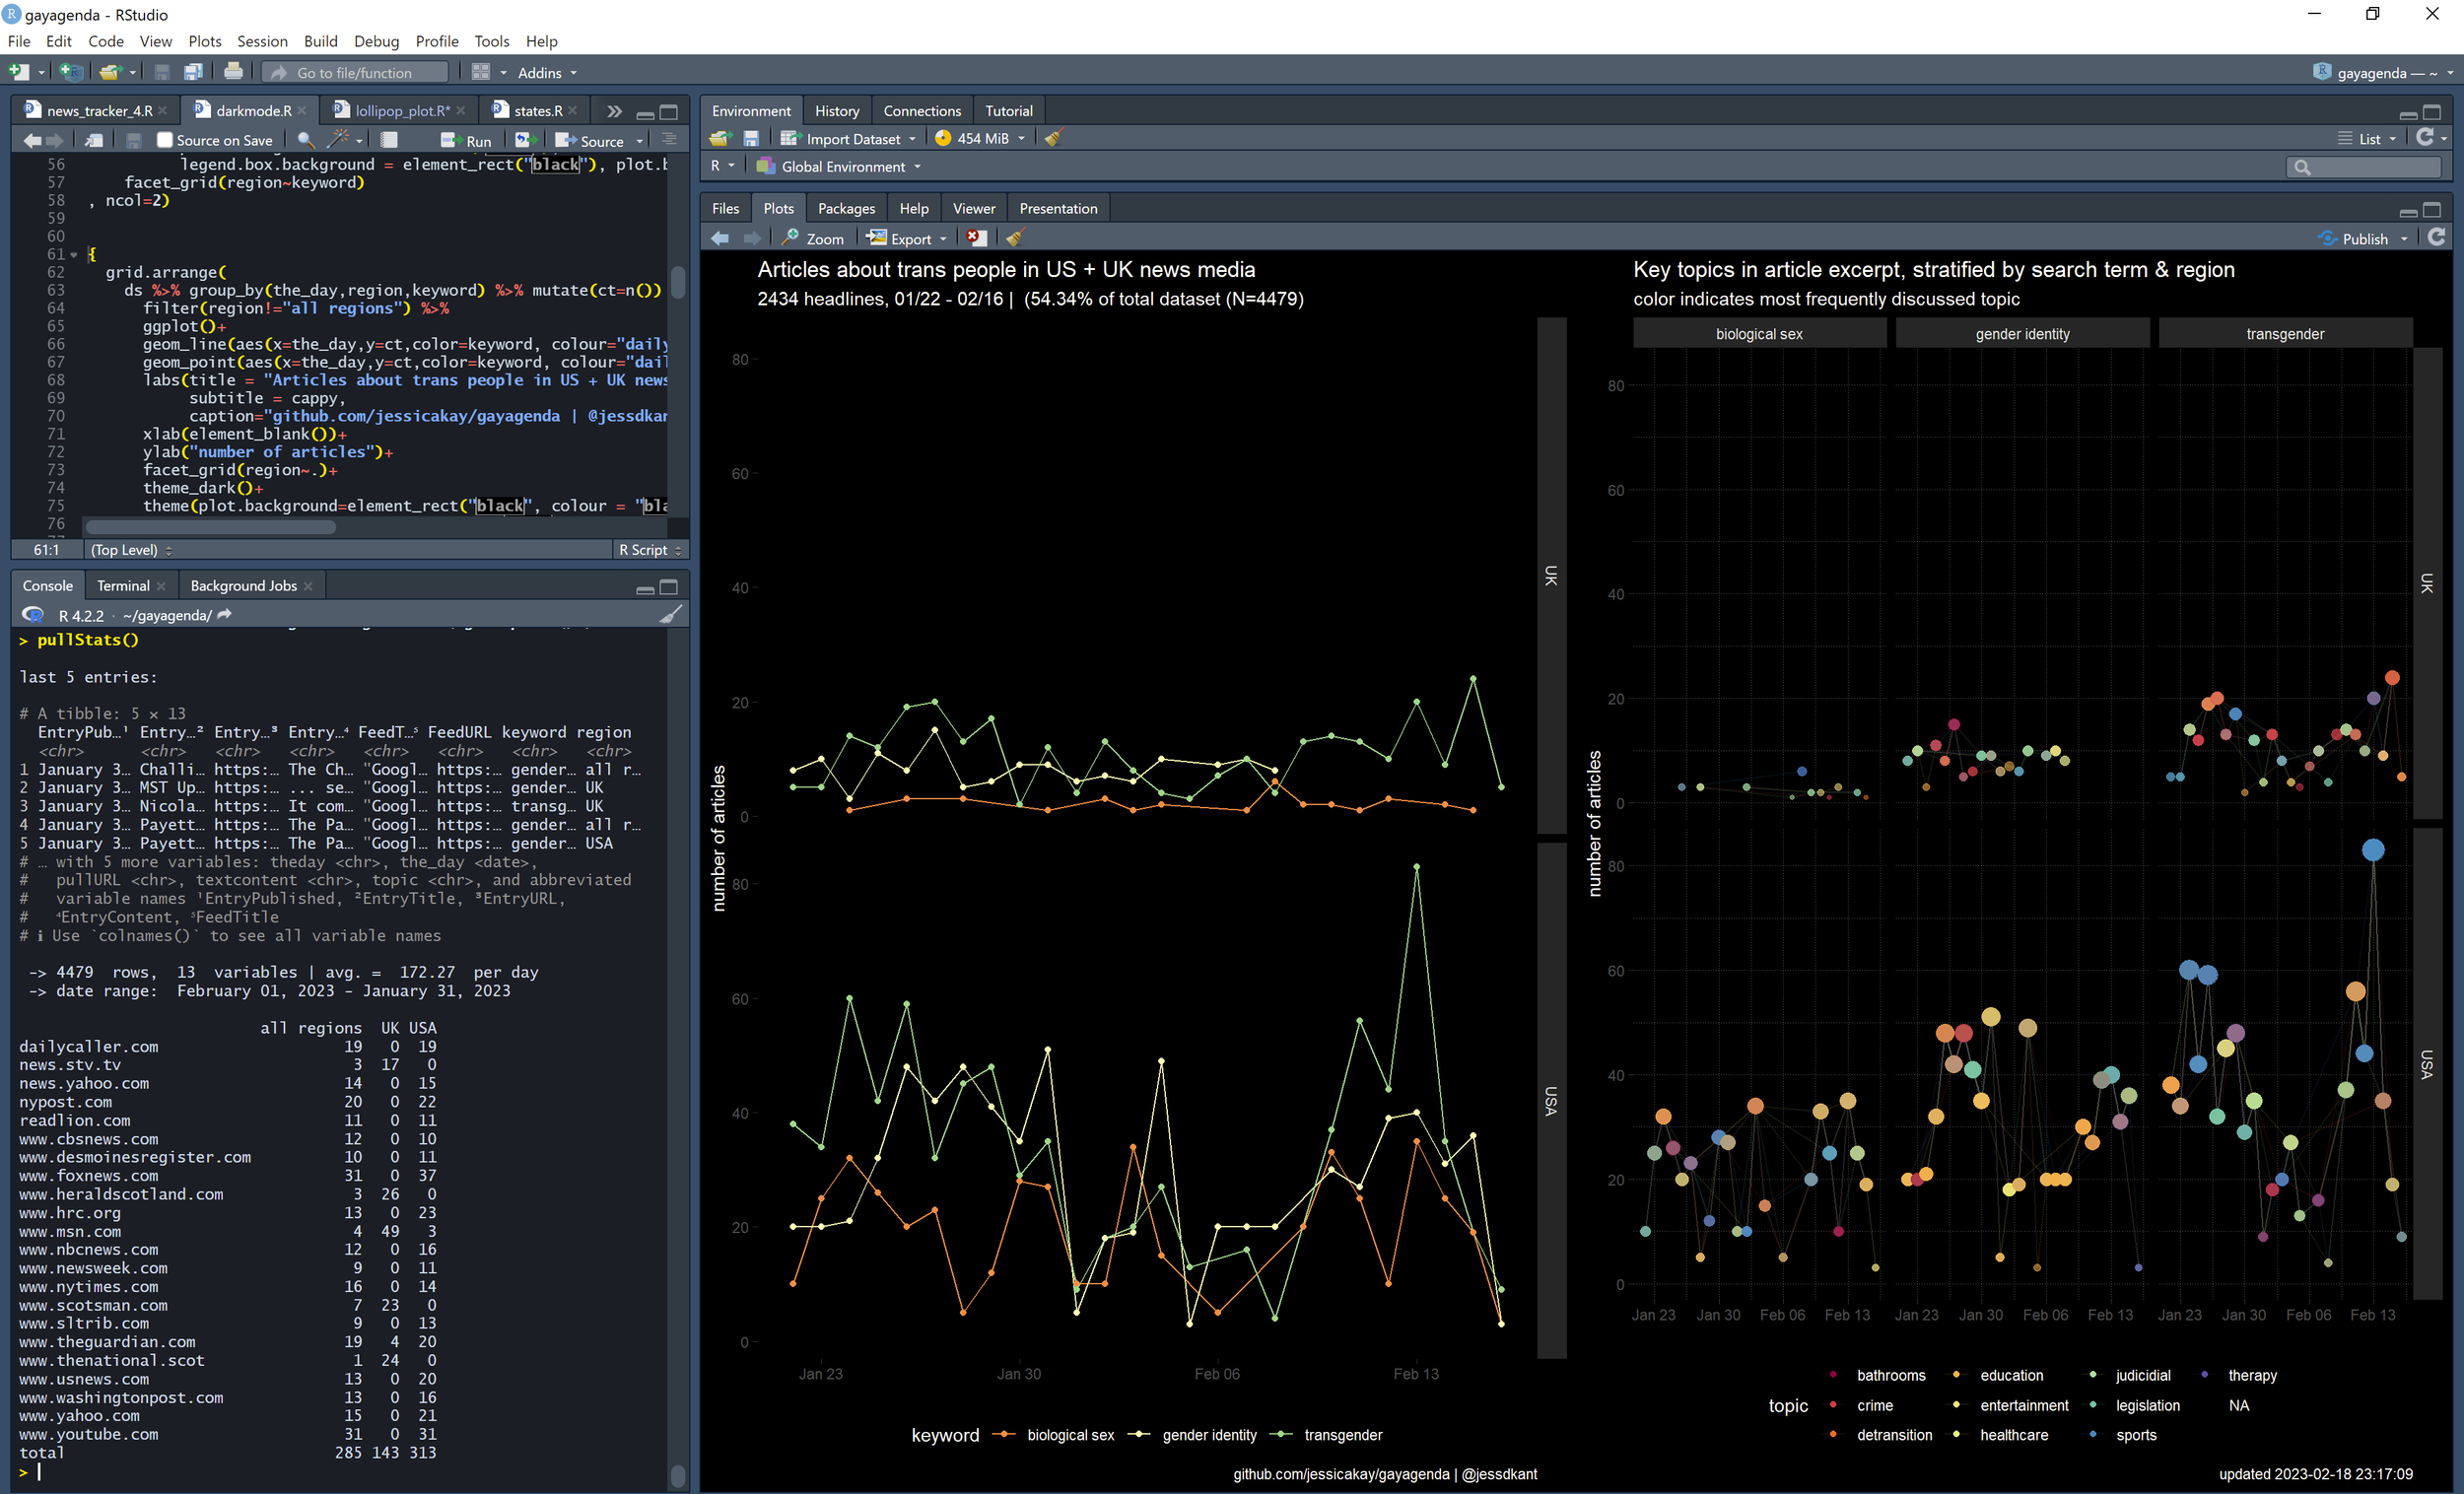Click the Source button
The width and height of the screenshot is (2464, 1494).
pyautogui.click(x=590, y=140)
